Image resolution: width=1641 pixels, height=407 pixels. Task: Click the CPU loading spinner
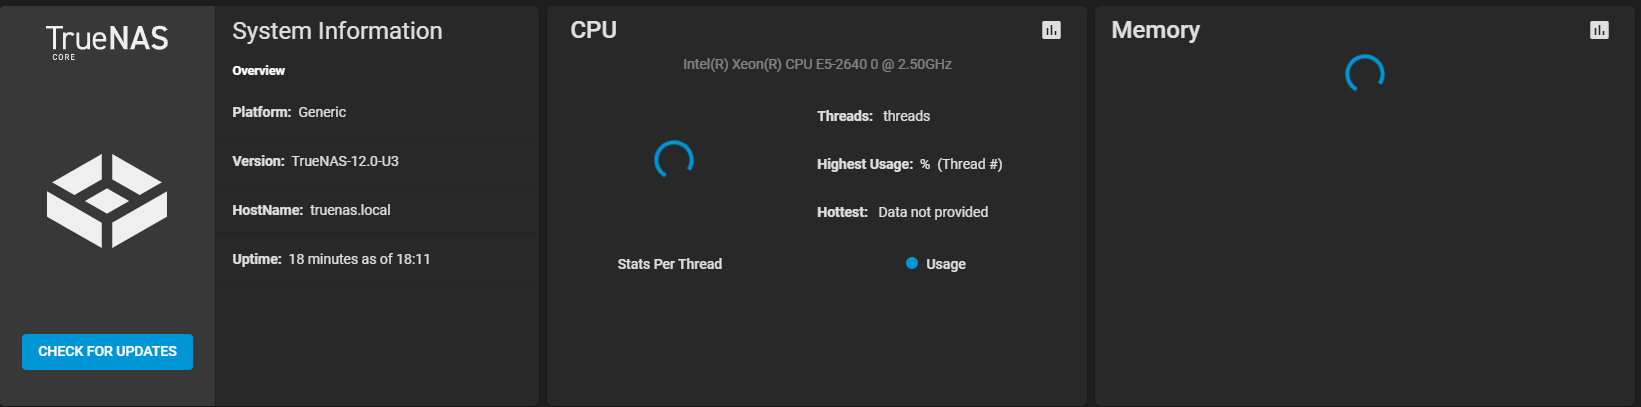[x=674, y=160]
